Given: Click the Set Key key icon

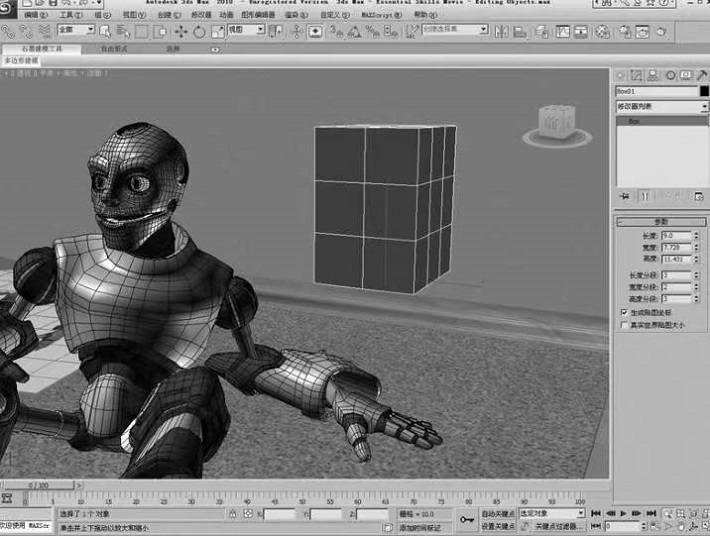Looking at the screenshot, I should [466, 519].
